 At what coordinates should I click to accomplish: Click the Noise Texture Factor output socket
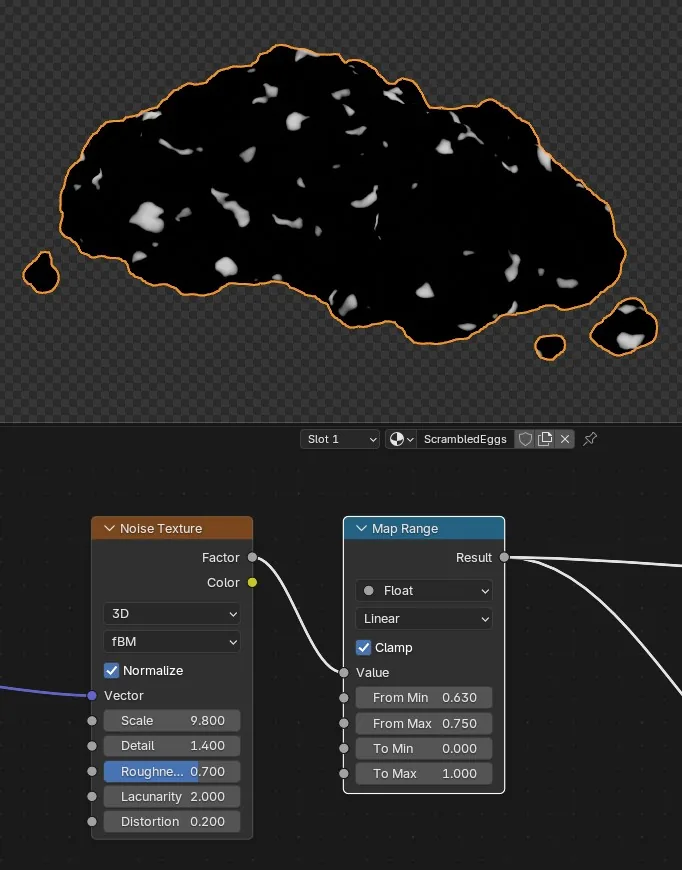(x=252, y=557)
